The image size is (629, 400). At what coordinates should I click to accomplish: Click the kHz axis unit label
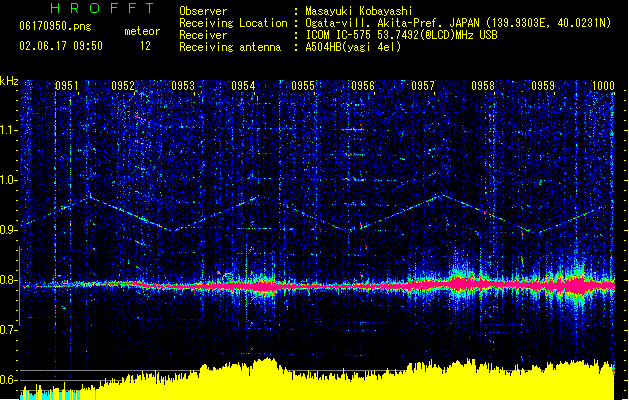(x=9, y=81)
